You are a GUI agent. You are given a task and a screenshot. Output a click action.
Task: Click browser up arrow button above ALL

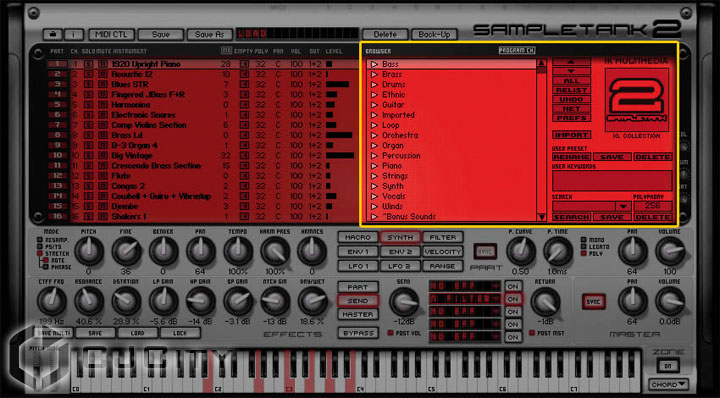571,62
